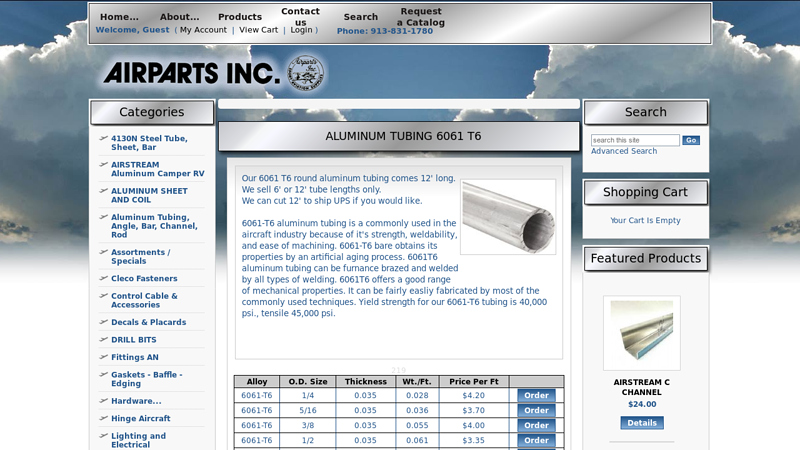Click the Phone: 913-831-1780 text
The height and width of the screenshot is (450, 800).
point(385,31)
